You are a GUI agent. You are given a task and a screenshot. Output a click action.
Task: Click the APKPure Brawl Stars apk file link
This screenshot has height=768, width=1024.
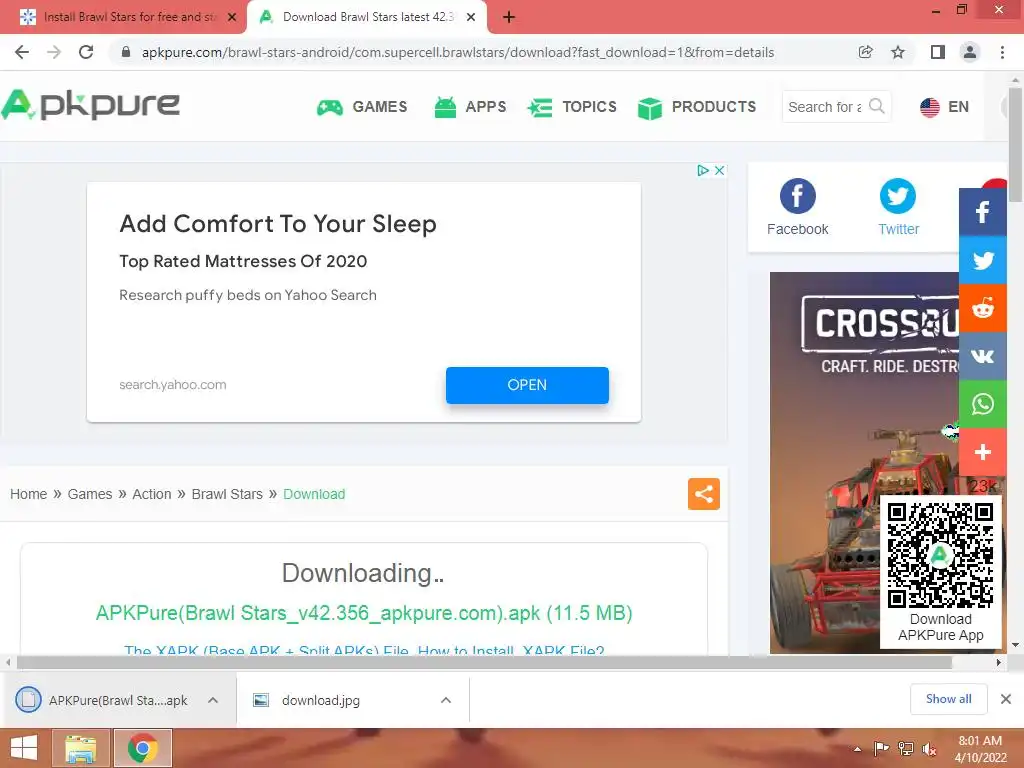point(364,613)
